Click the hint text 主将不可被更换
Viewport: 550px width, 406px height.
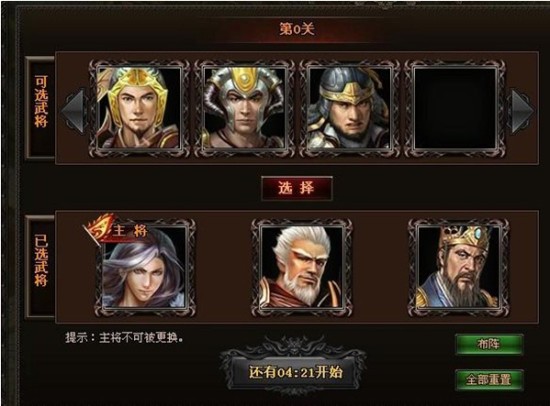[141, 338]
